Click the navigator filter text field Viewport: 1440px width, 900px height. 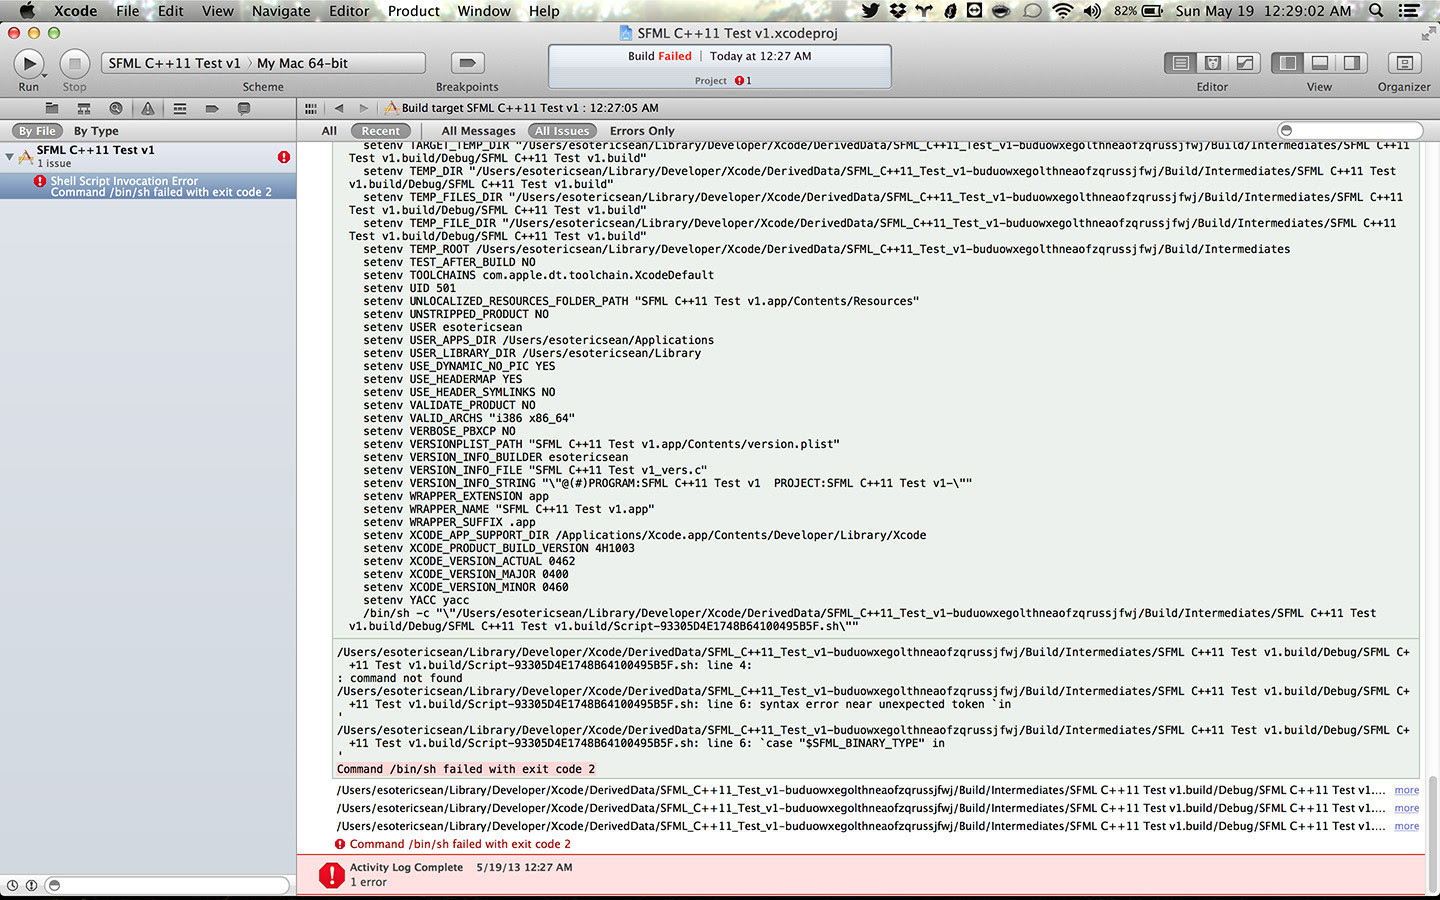click(168, 885)
